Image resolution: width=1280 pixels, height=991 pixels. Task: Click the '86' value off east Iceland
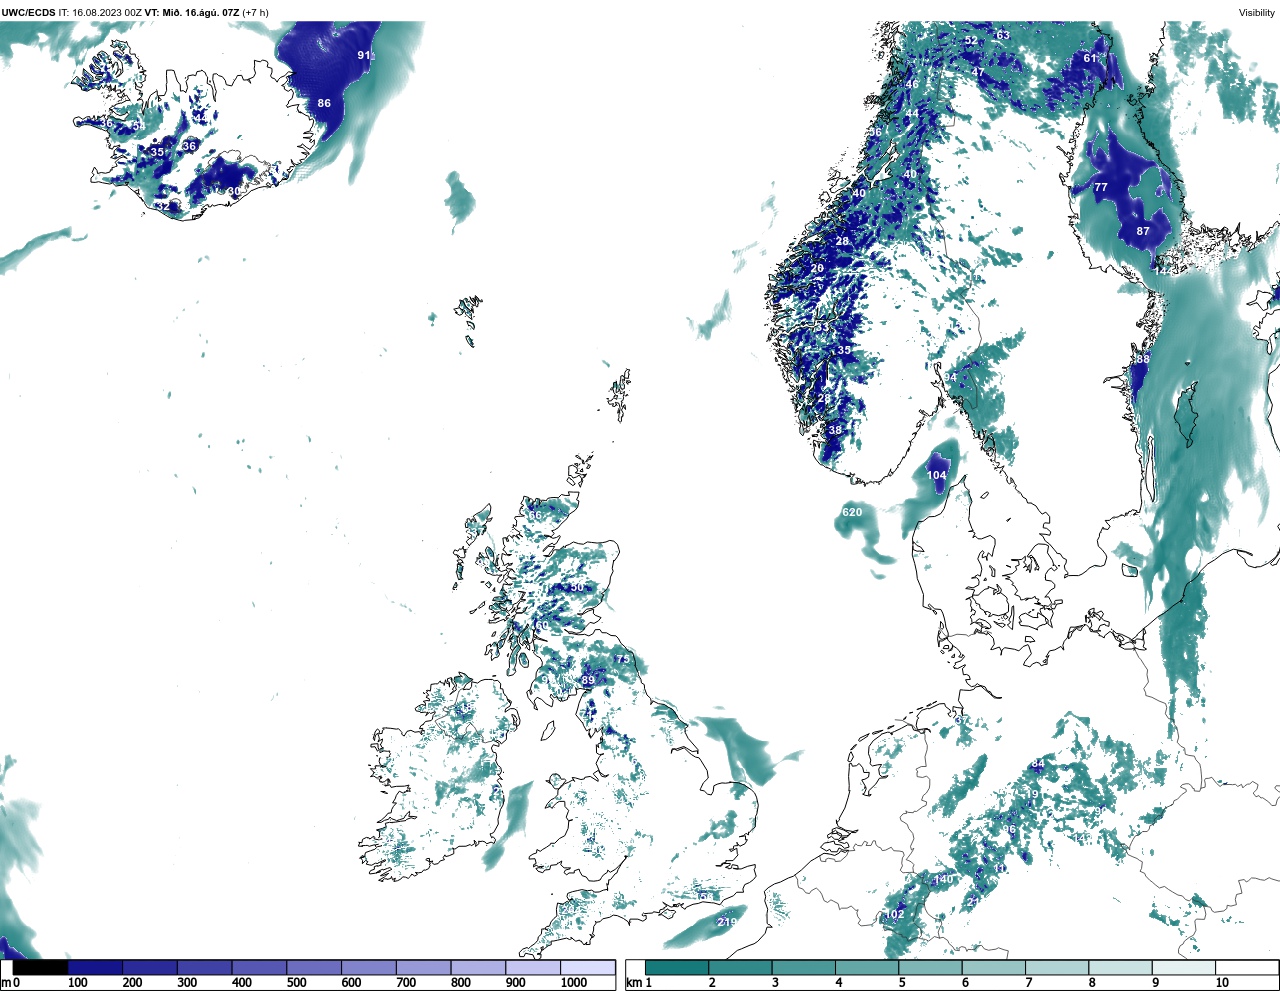tap(324, 103)
